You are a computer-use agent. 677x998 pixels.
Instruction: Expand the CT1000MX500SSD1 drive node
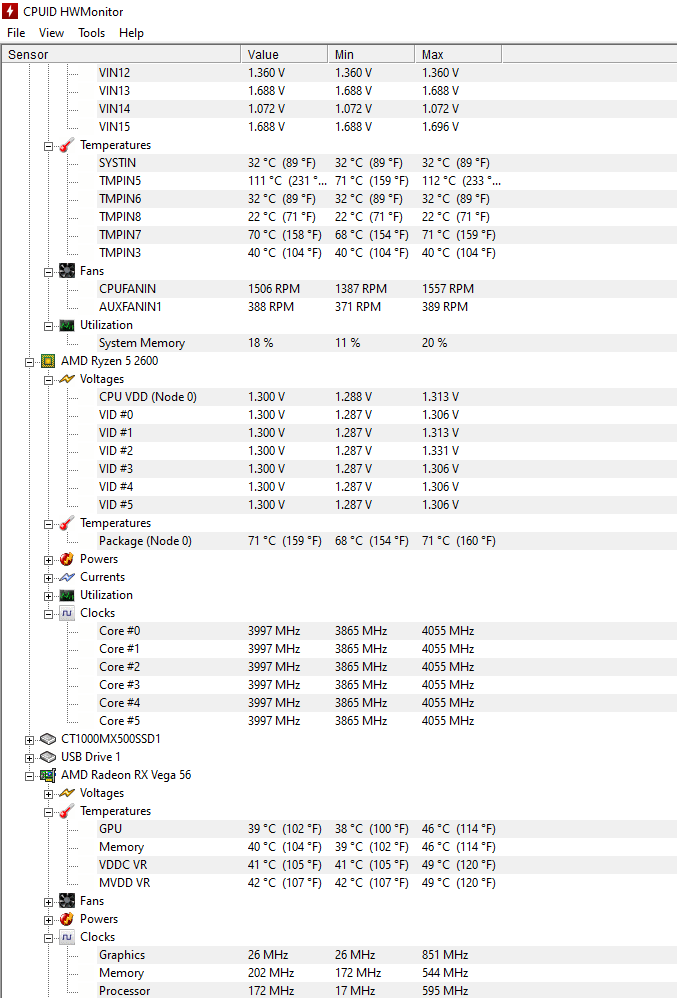29,740
